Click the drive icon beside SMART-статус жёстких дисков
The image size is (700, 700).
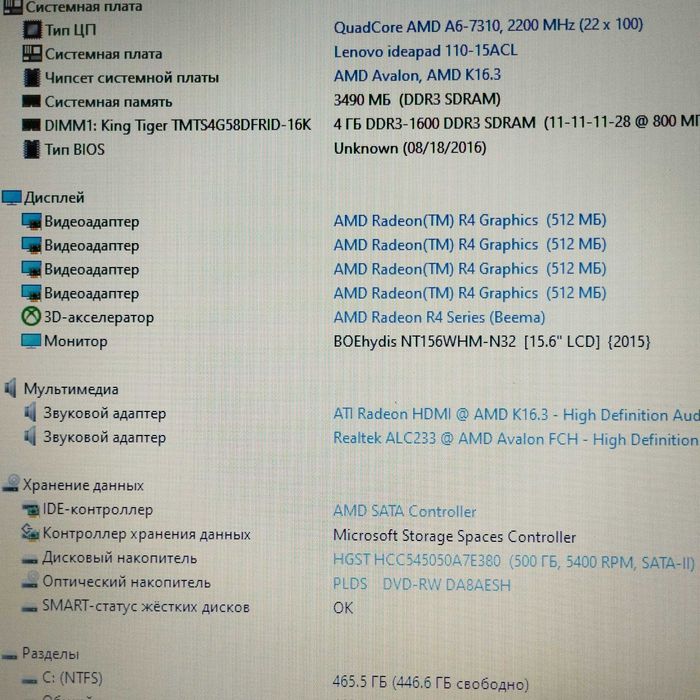click(x=30, y=608)
